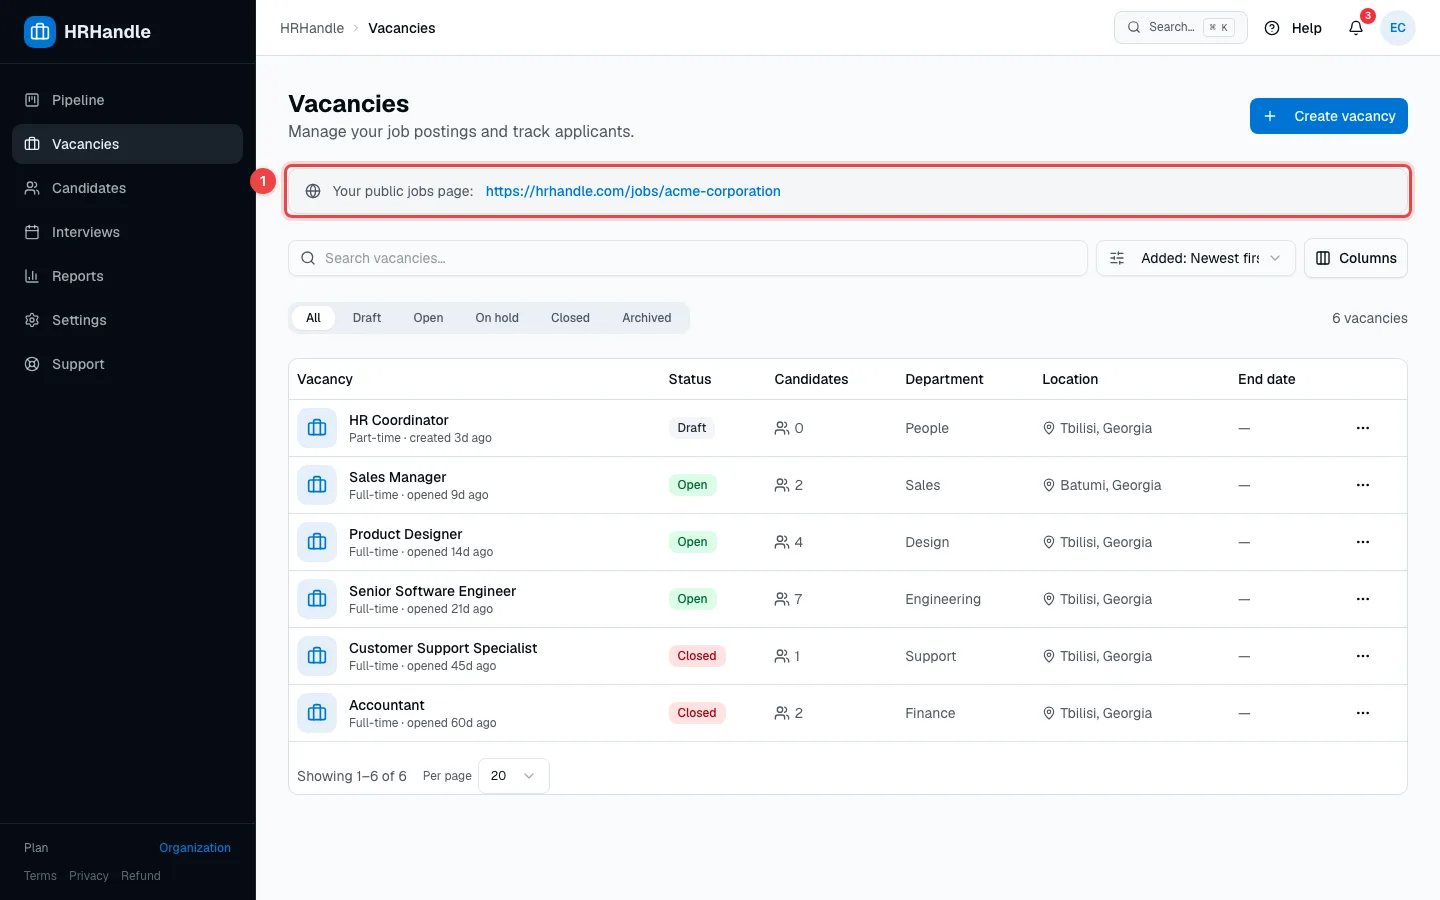Open Candidates in the sidebar

pos(127,188)
